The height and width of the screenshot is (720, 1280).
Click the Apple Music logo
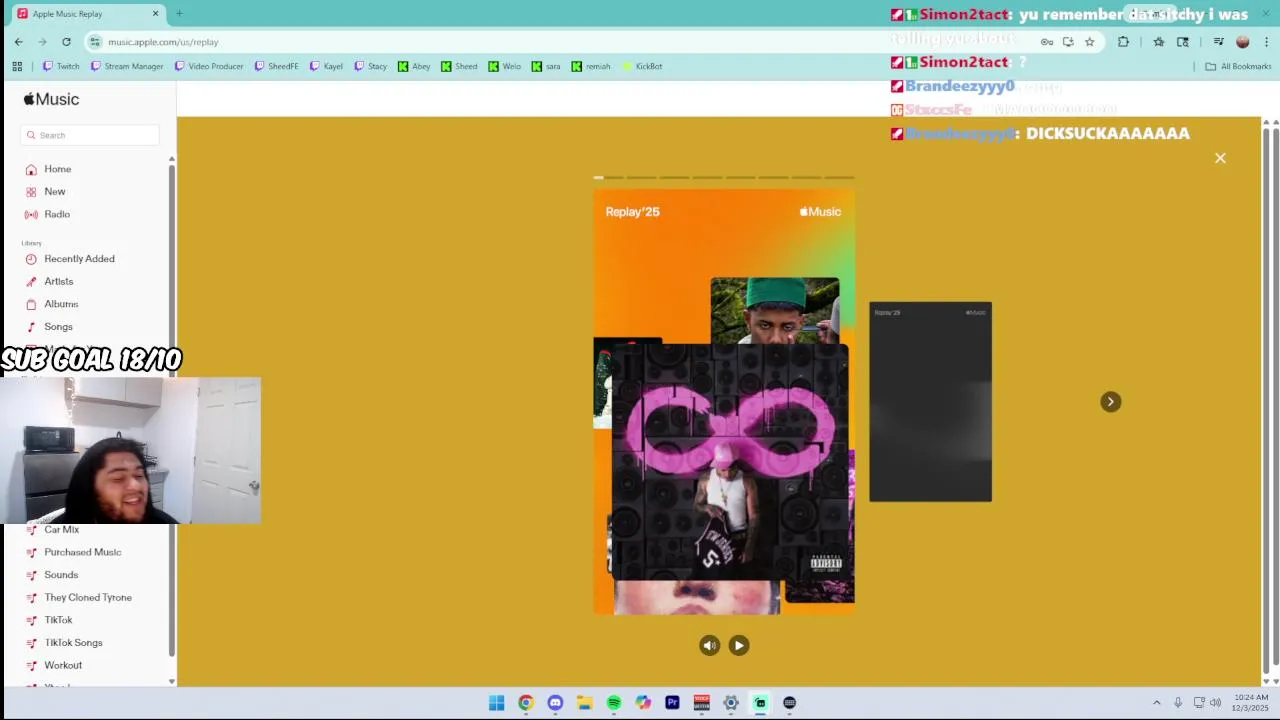tap(51, 99)
